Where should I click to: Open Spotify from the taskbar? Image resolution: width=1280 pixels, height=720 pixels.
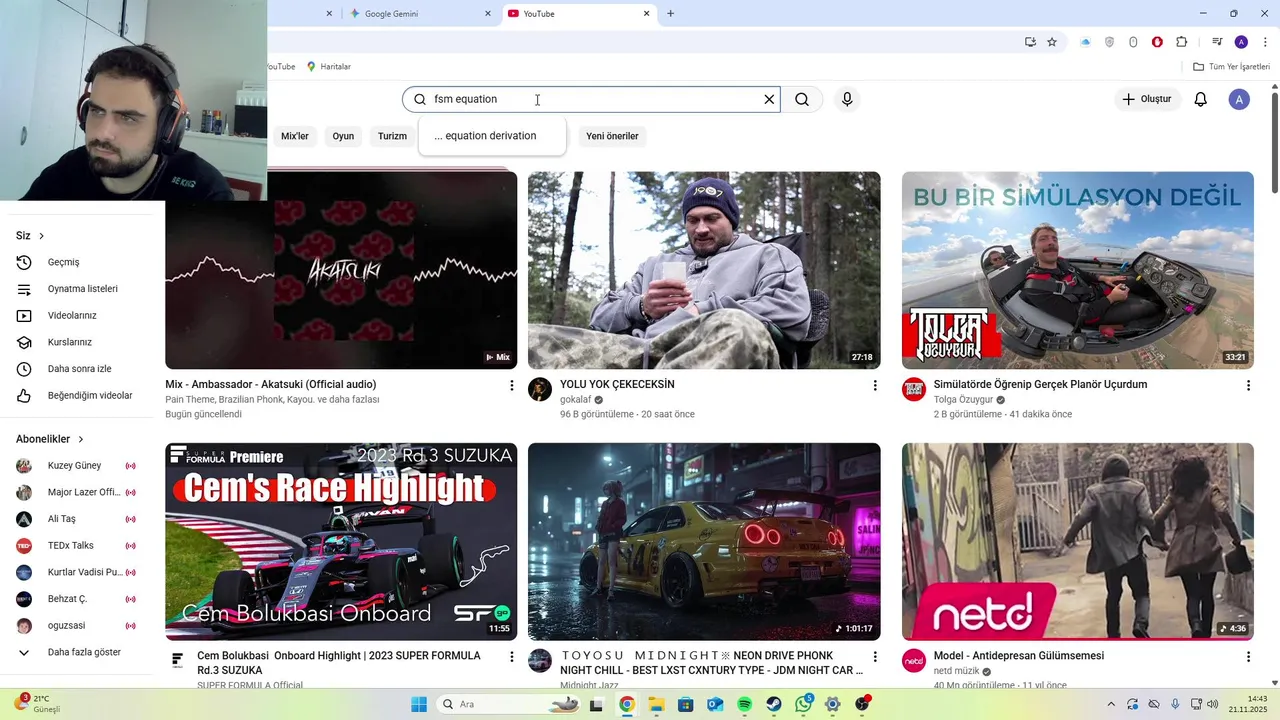[x=744, y=704]
